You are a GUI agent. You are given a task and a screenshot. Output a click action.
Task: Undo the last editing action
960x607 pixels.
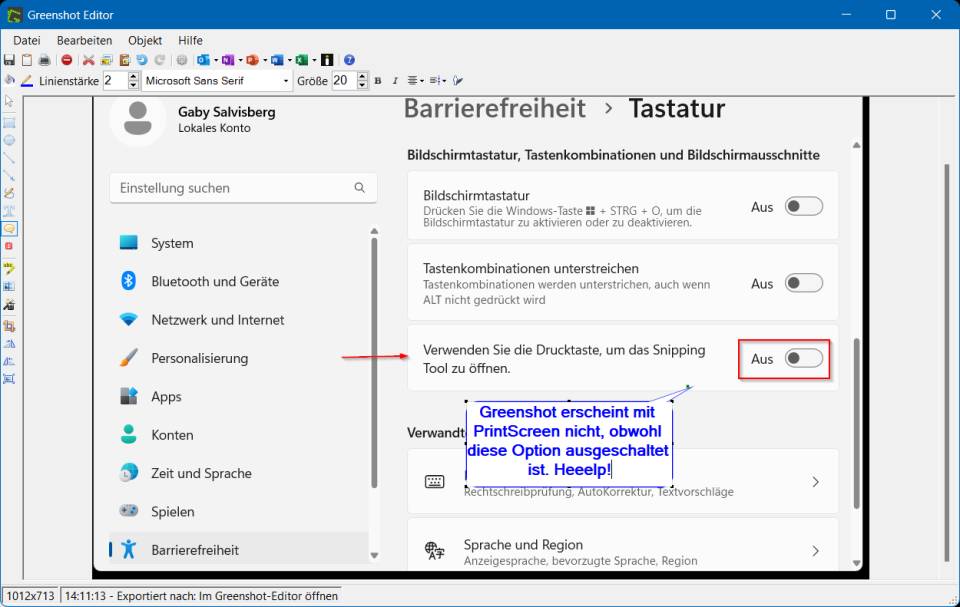(x=140, y=60)
